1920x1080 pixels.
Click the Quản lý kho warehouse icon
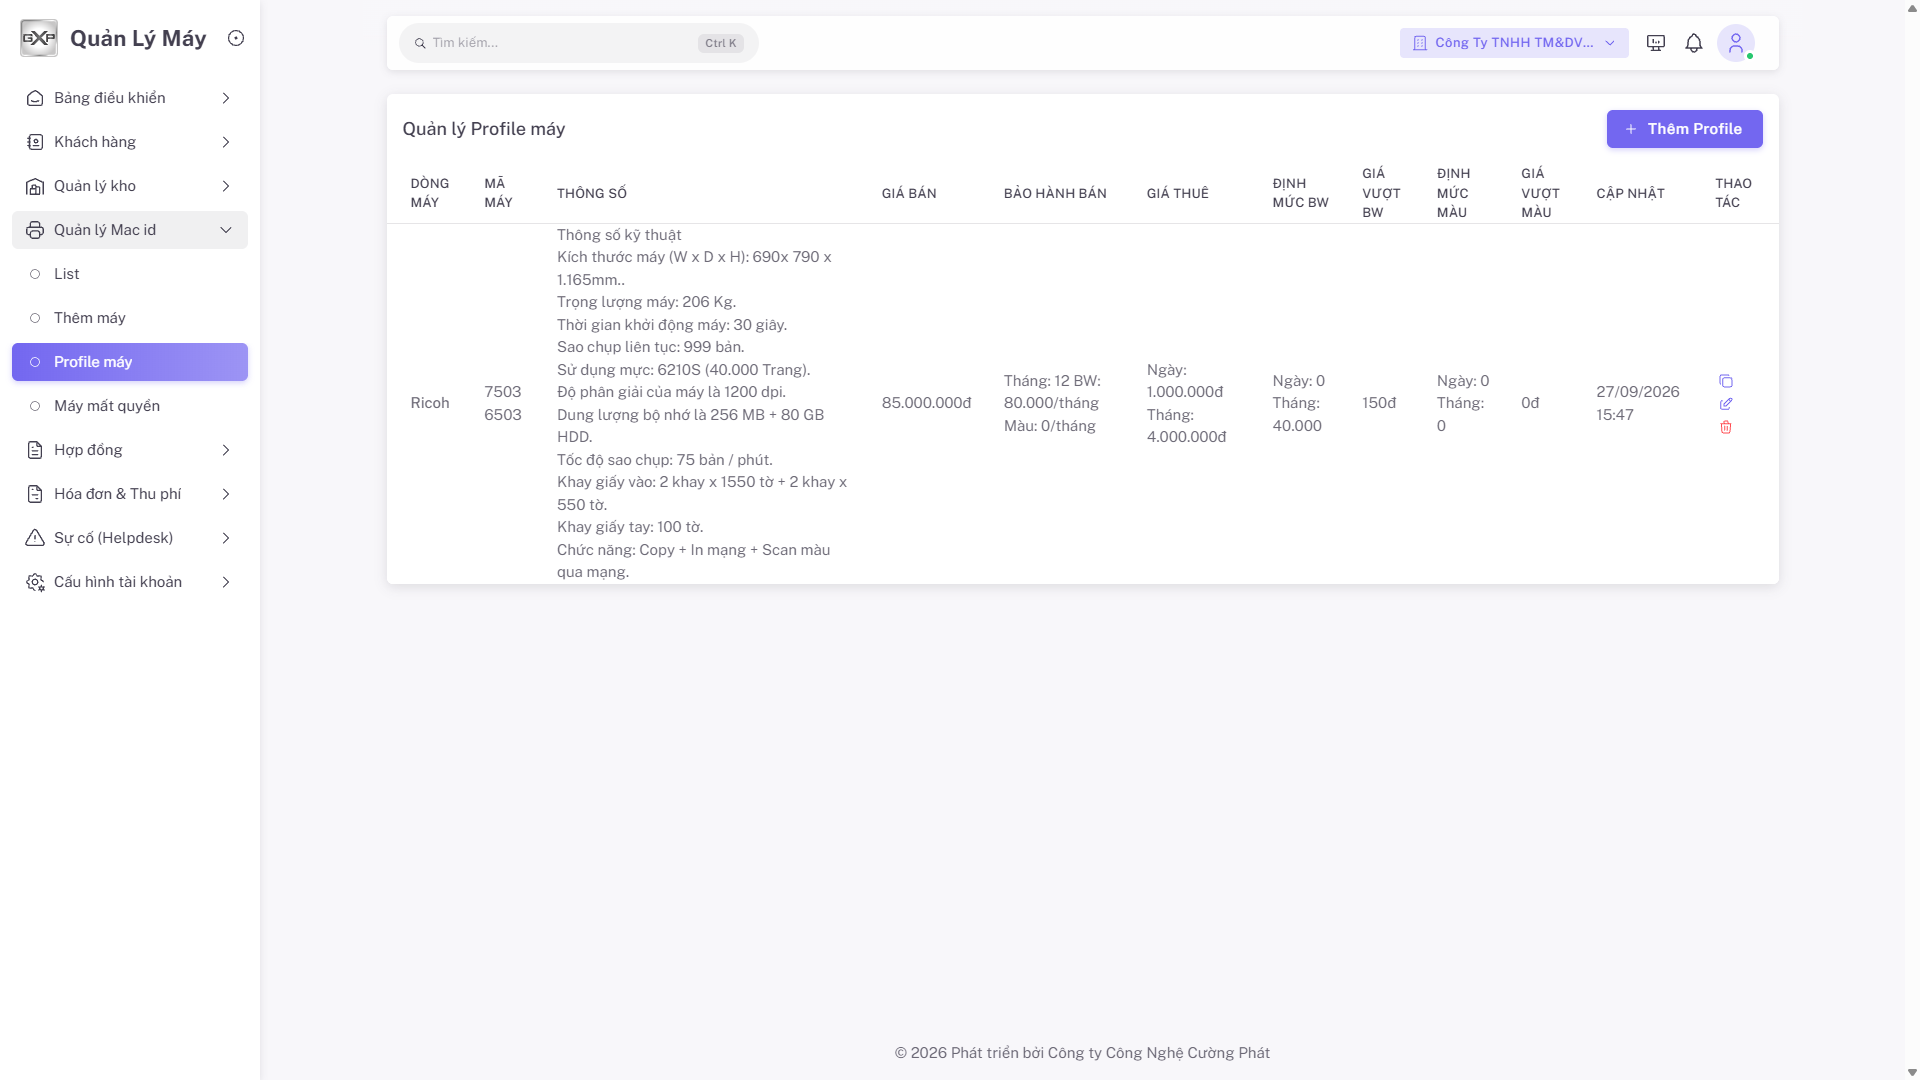(x=35, y=186)
